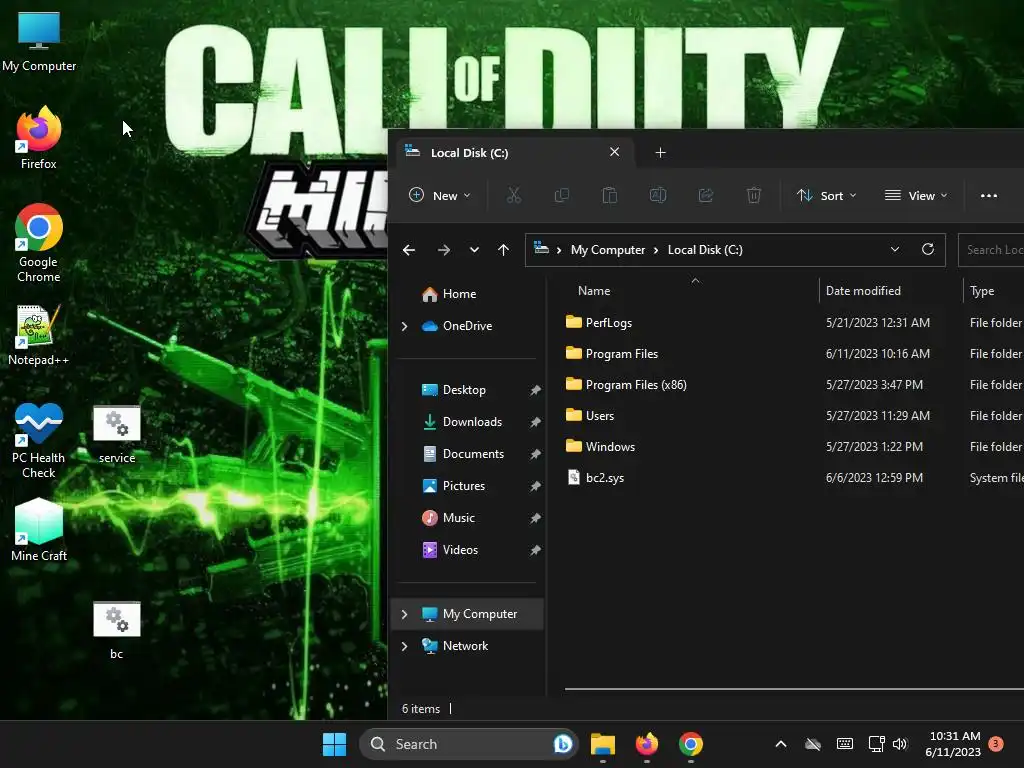Open the Sort dropdown menu
The width and height of the screenshot is (1024, 768).
(826, 195)
